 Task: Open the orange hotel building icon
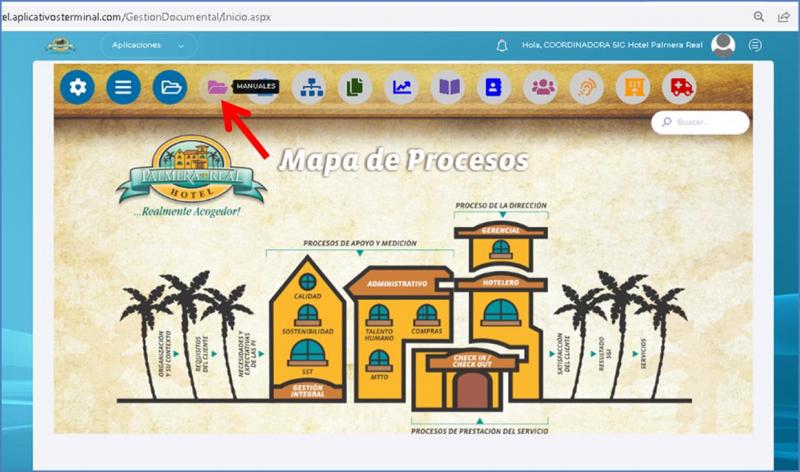633,87
